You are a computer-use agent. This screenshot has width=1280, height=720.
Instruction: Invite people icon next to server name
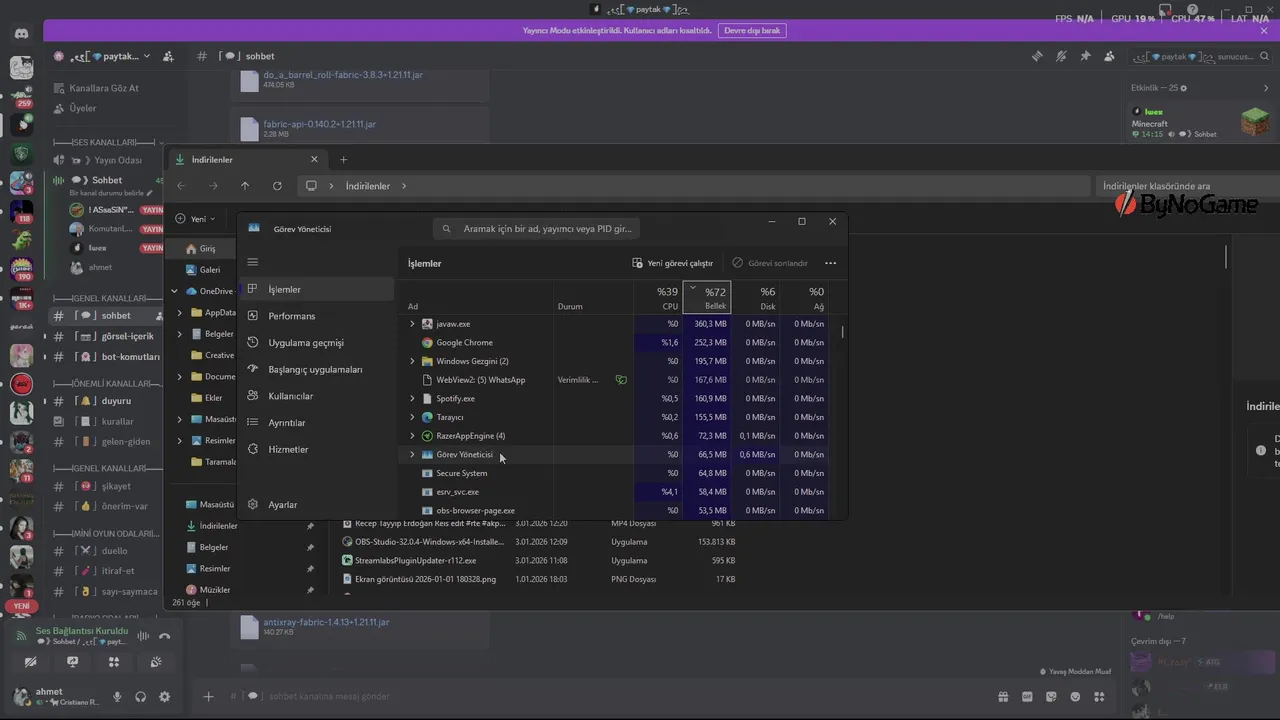coord(168,56)
